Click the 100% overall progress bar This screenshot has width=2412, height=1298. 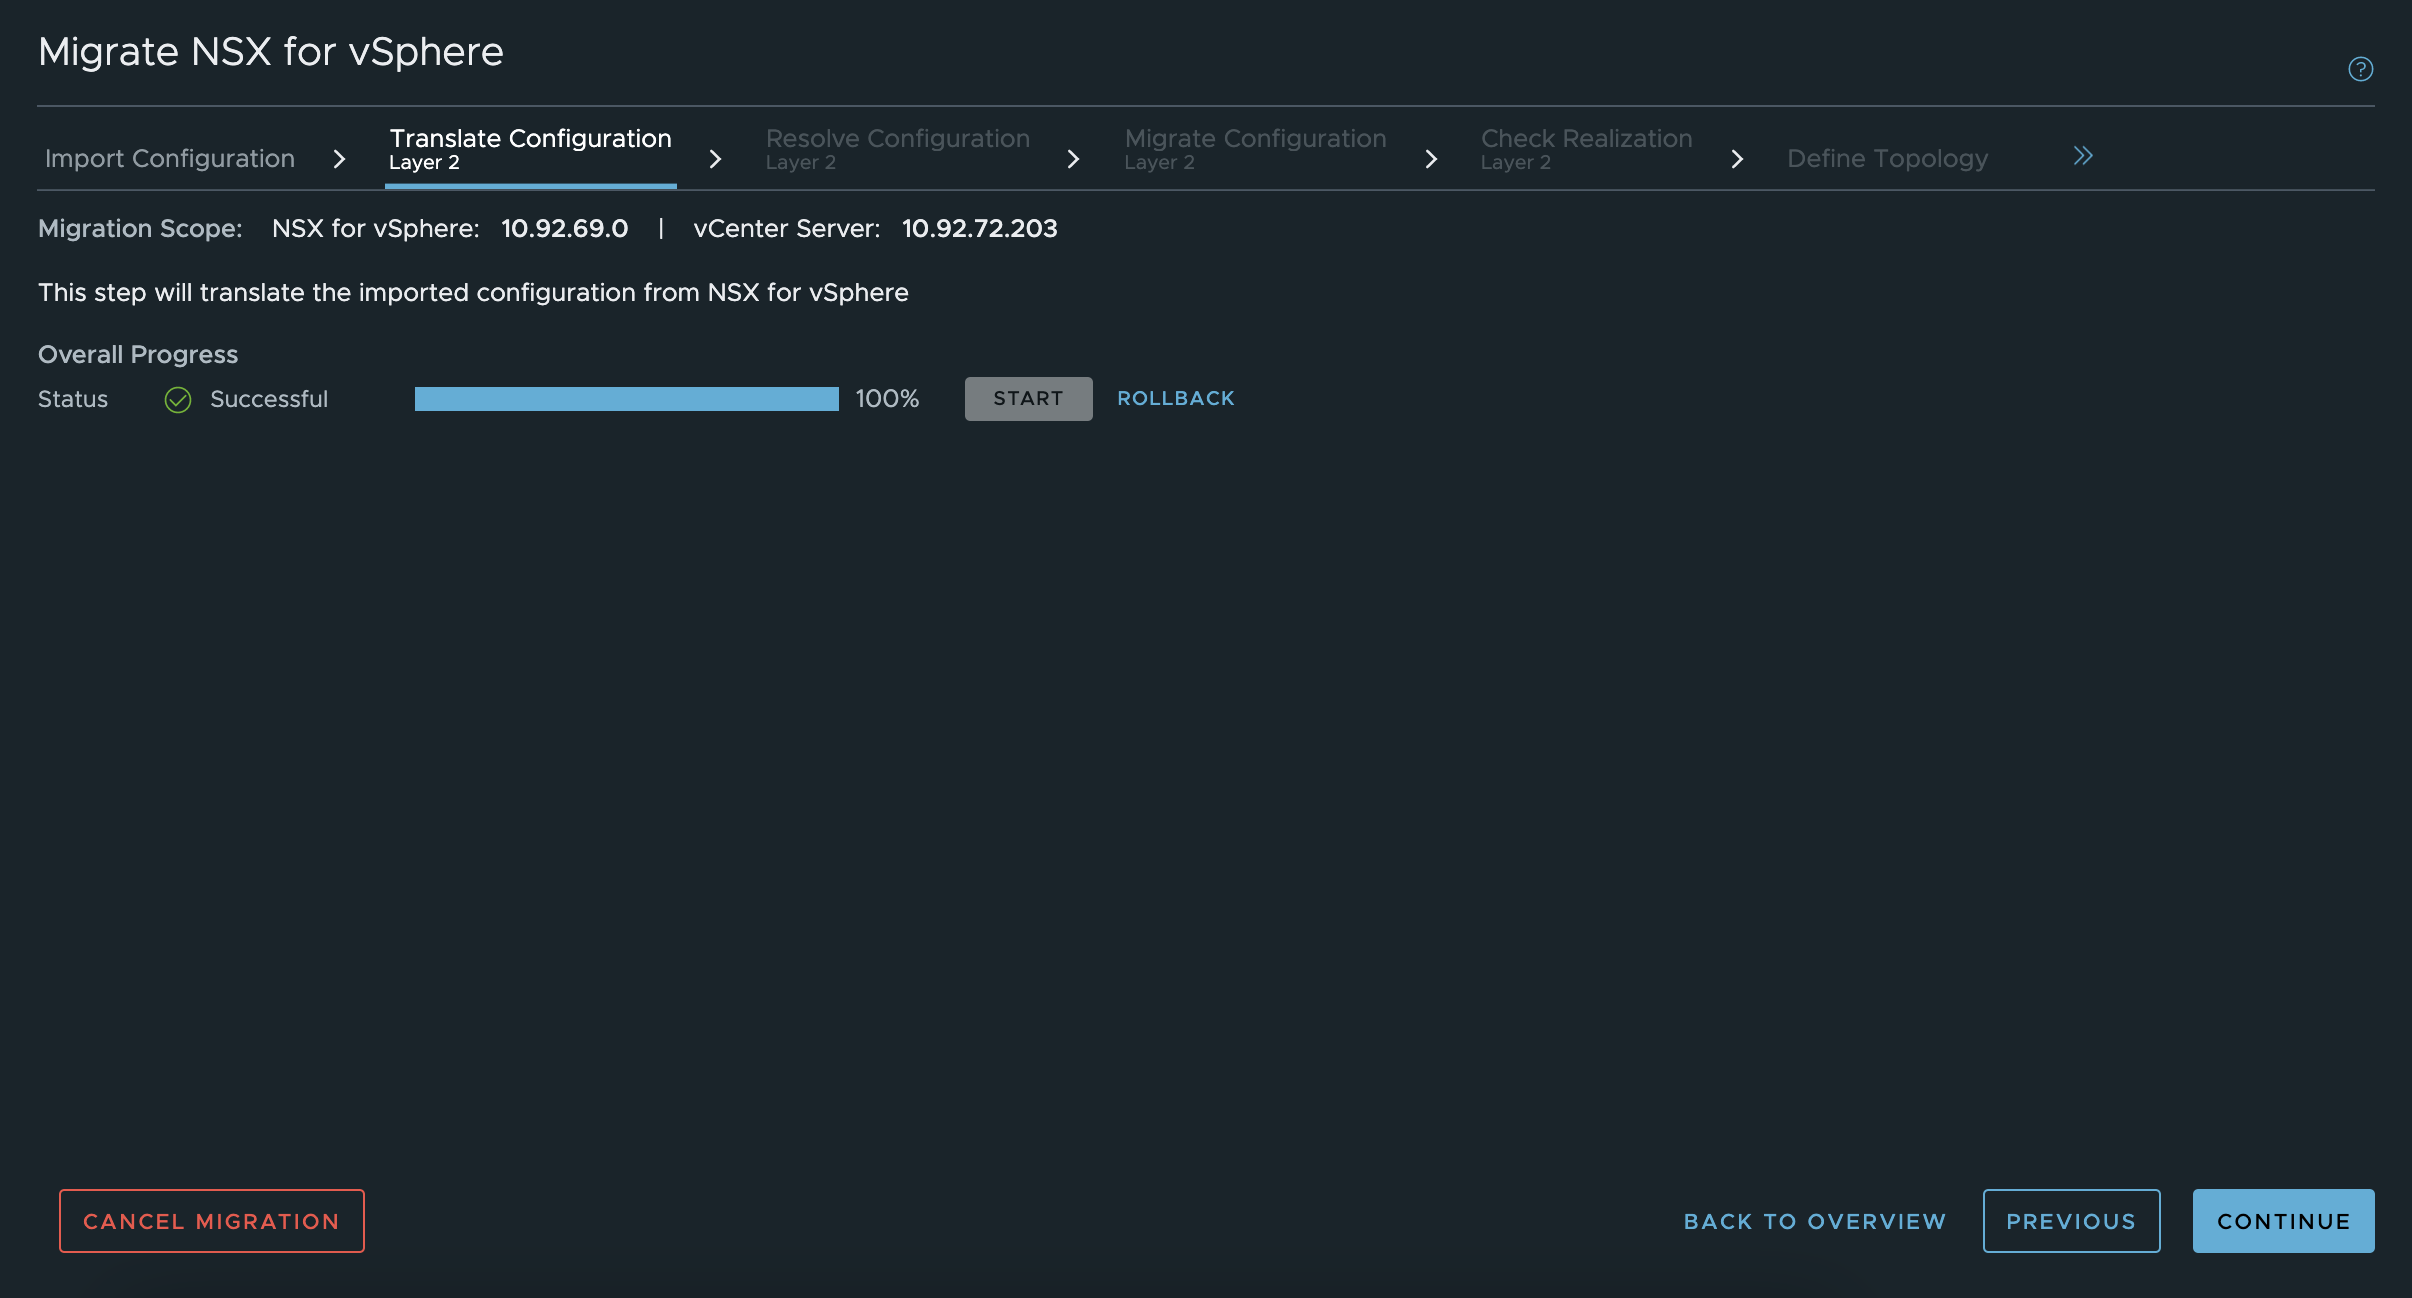pyautogui.click(x=626, y=399)
